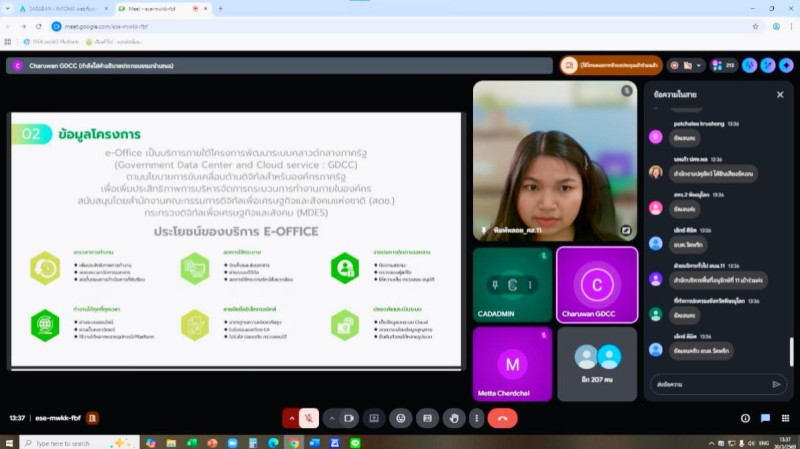This screenshot has height=449, width=800.
Task: Open the participants list showing 213 people
Action: tap(723, 65)
